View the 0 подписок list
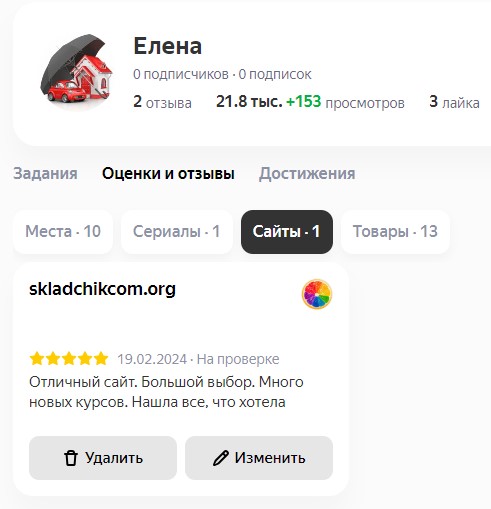Image resolution: width=491 pixels, height=509 pixels. point(275,74)
